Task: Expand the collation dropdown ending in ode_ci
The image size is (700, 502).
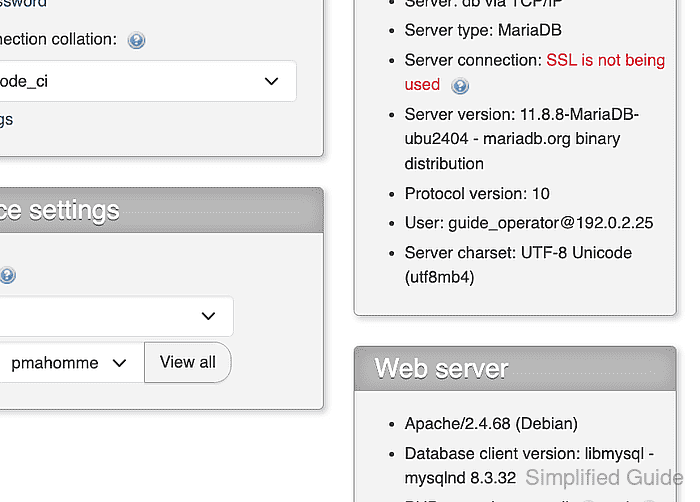Action: click(x=148, y=81)
